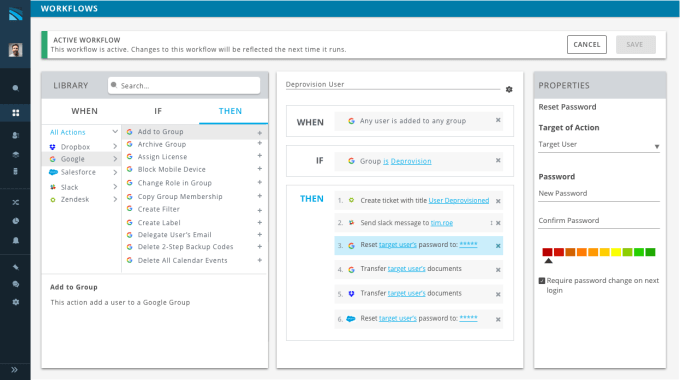This screenshot has height=380, width=680.
Task: Focus the library Search field
Action: pos(184,85)
